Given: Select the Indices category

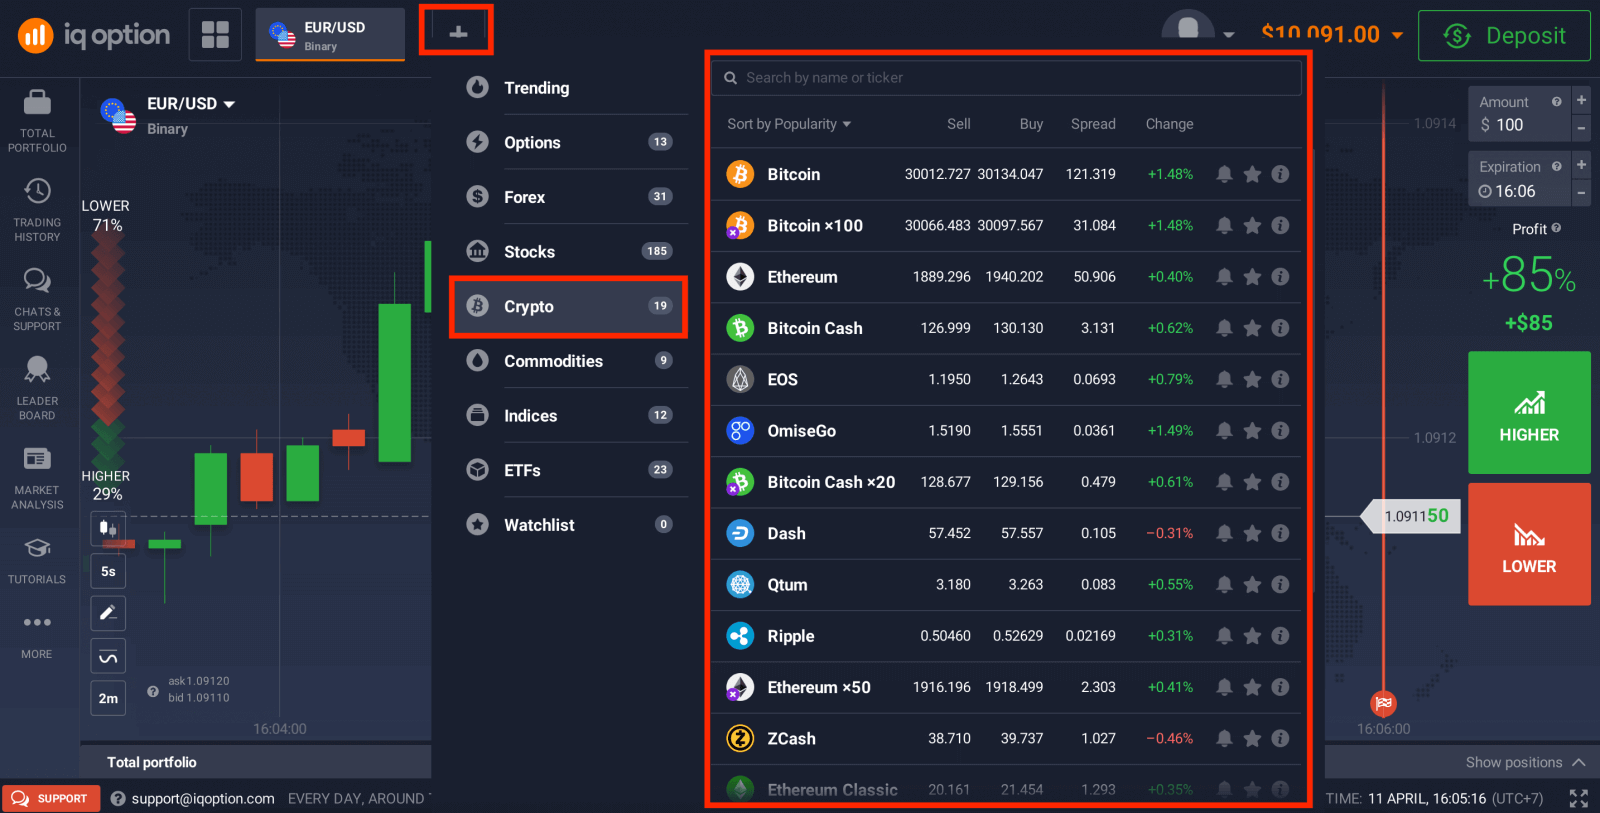Looking at the screenshot, I should pyautogui.click(x=570, y=416).
